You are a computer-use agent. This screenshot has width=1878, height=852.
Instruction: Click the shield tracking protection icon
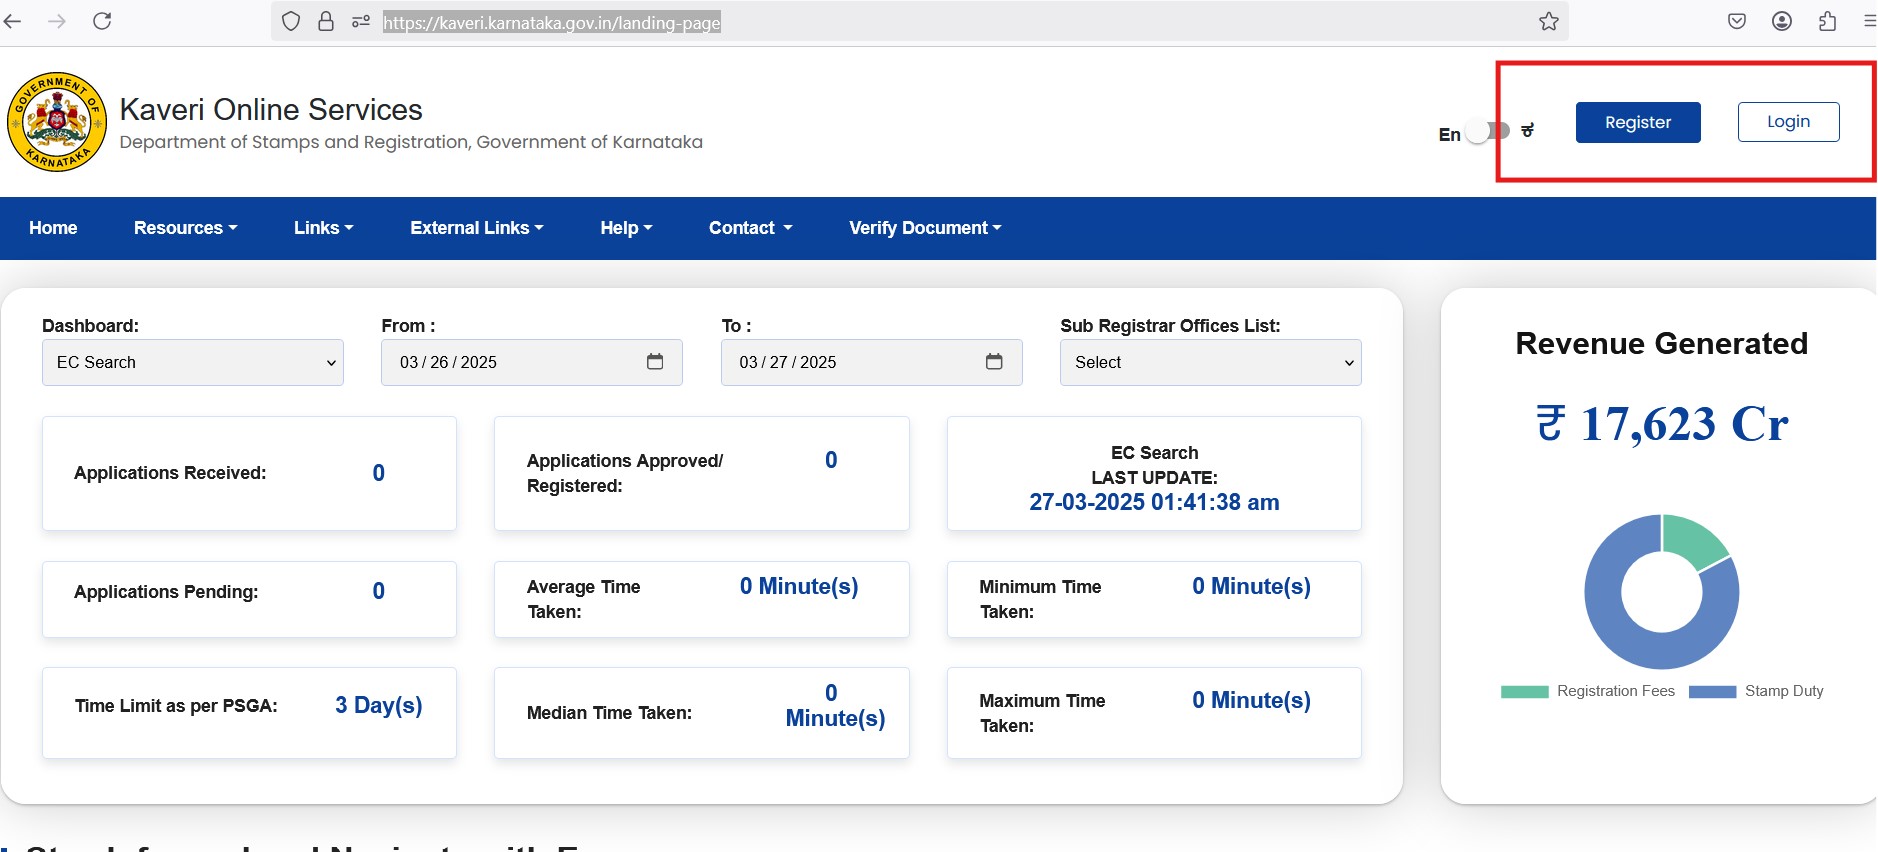291,21
